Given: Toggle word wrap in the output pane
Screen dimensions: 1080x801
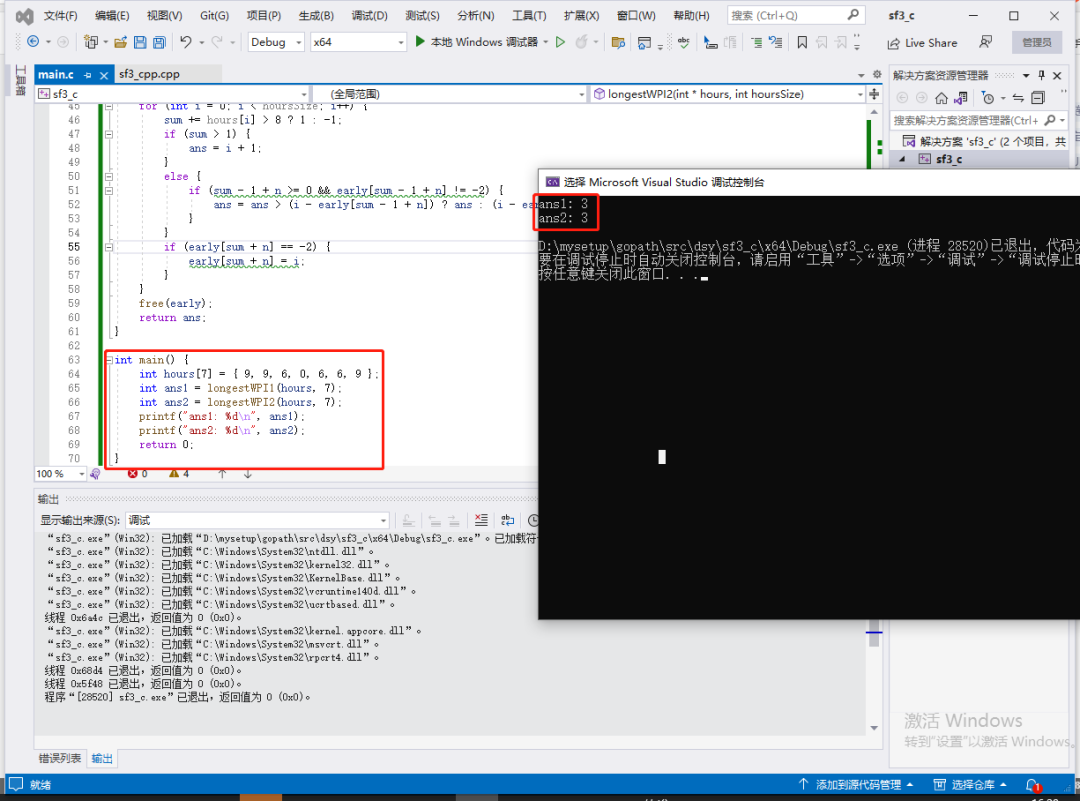Looking at the screenshot, I should [508, 520].
